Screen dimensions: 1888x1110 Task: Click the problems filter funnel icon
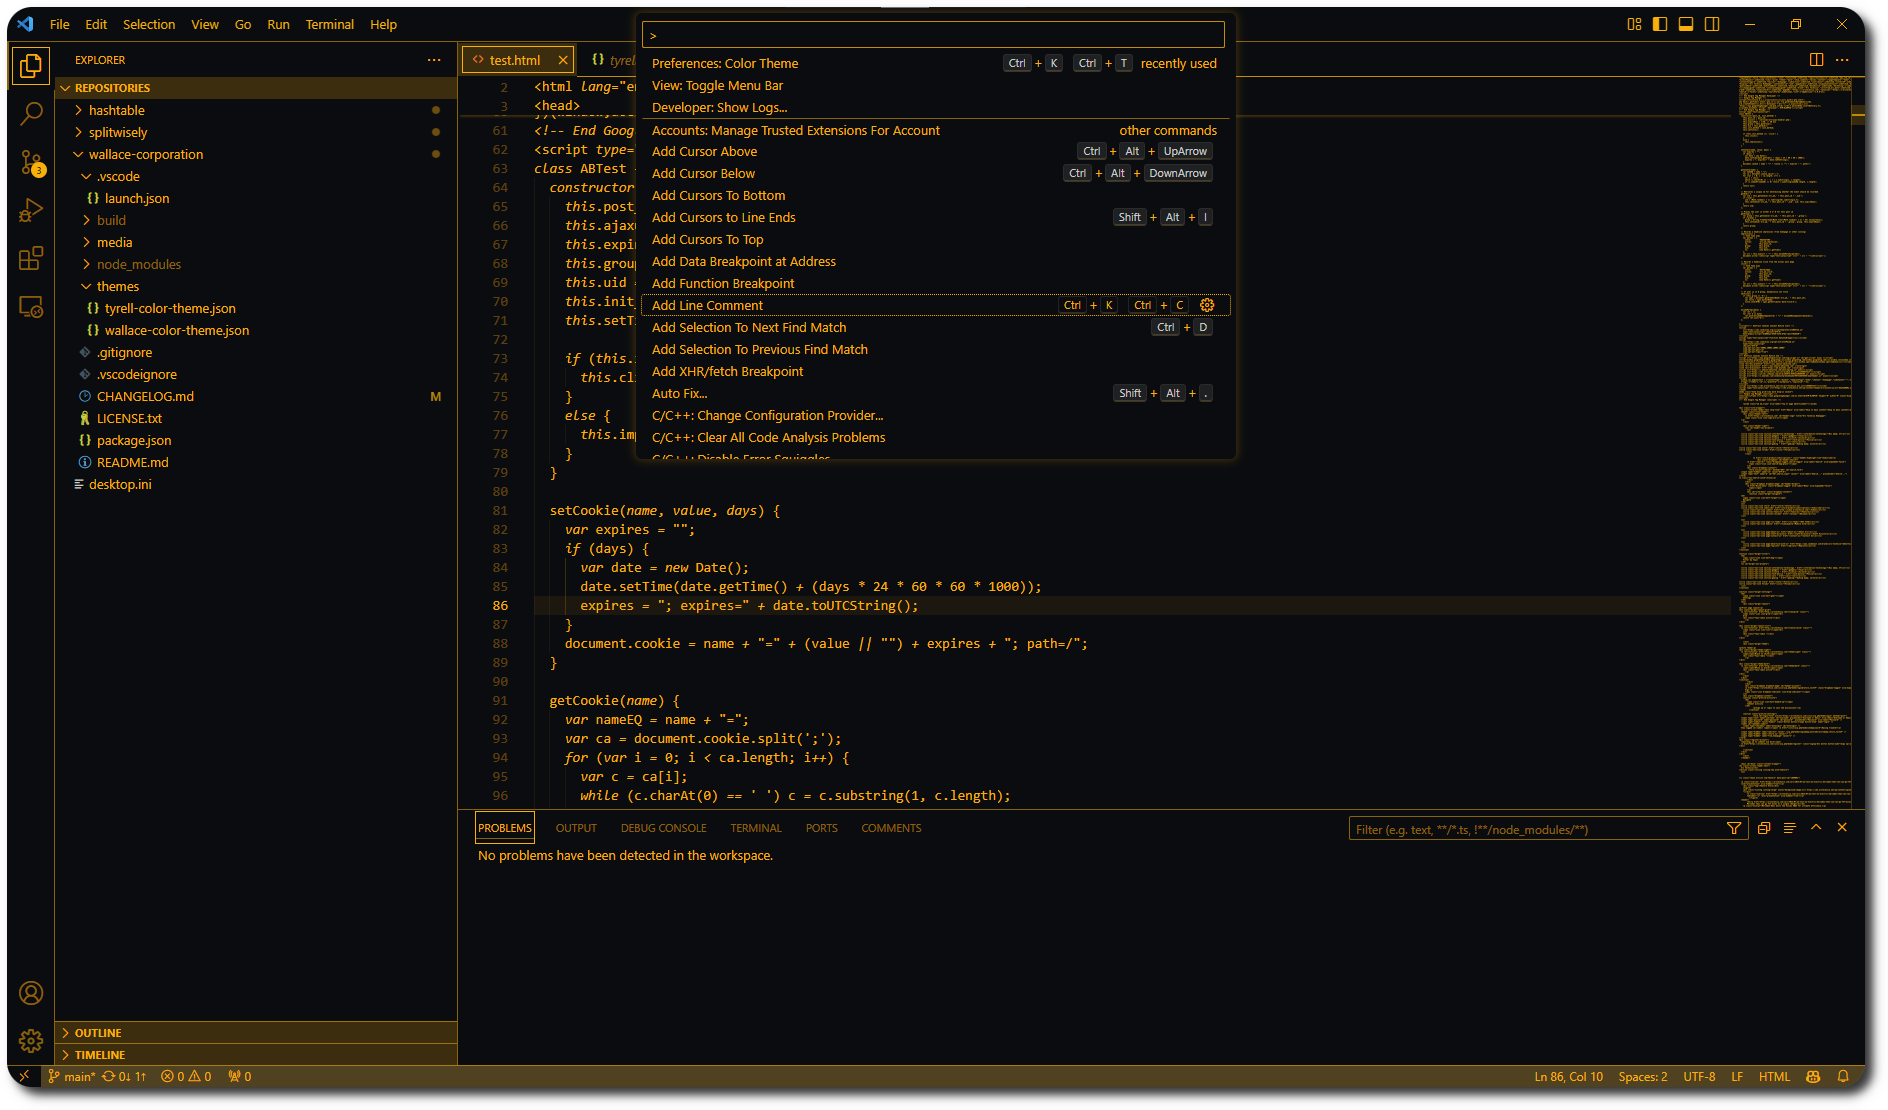1734,828
